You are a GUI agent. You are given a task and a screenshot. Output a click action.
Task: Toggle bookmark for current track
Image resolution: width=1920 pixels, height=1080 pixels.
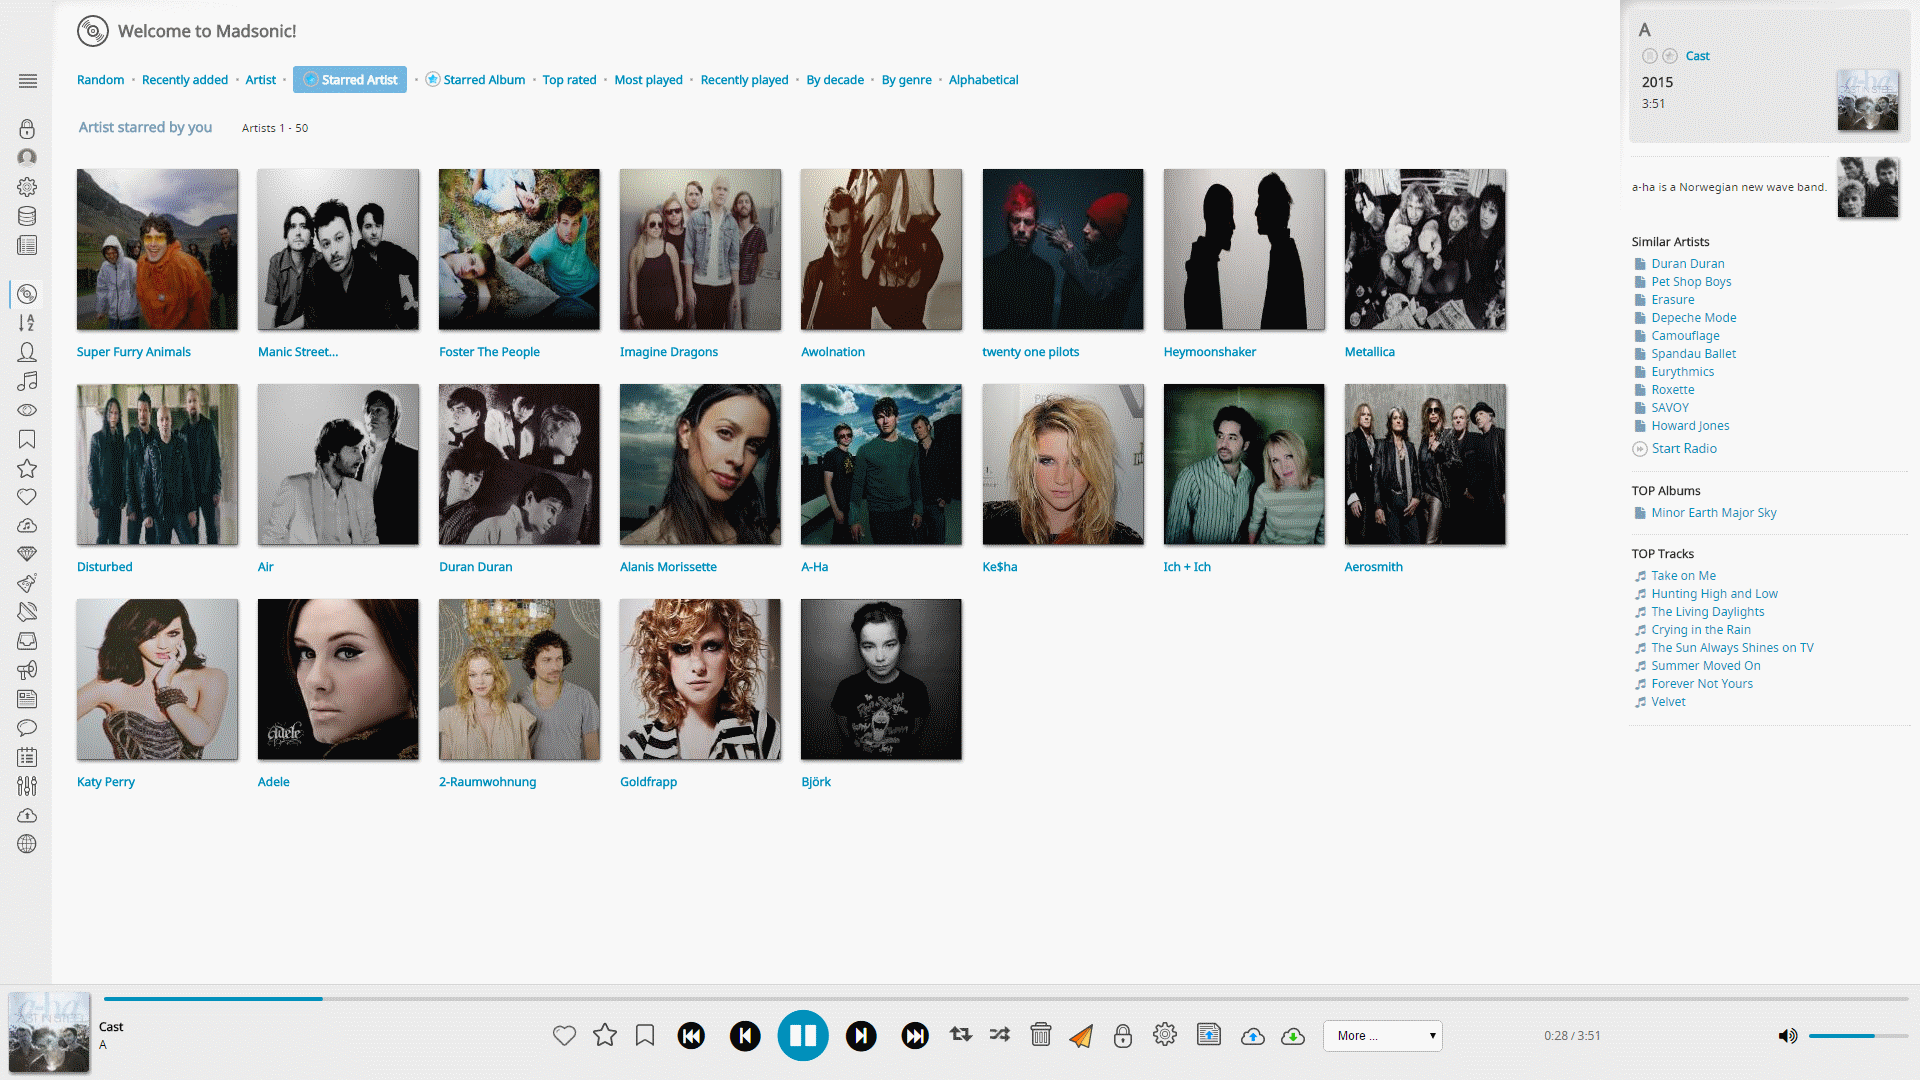pyautogui.click(x=645, y=1035)
